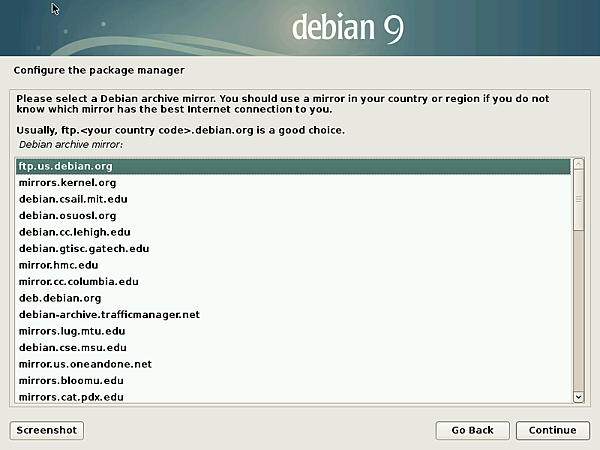Select mirrors.cat.pdx.edu entry
Image resolution: width=600 pixels, height=450 pixels.
pyautogui.click(x=293, y=396)
